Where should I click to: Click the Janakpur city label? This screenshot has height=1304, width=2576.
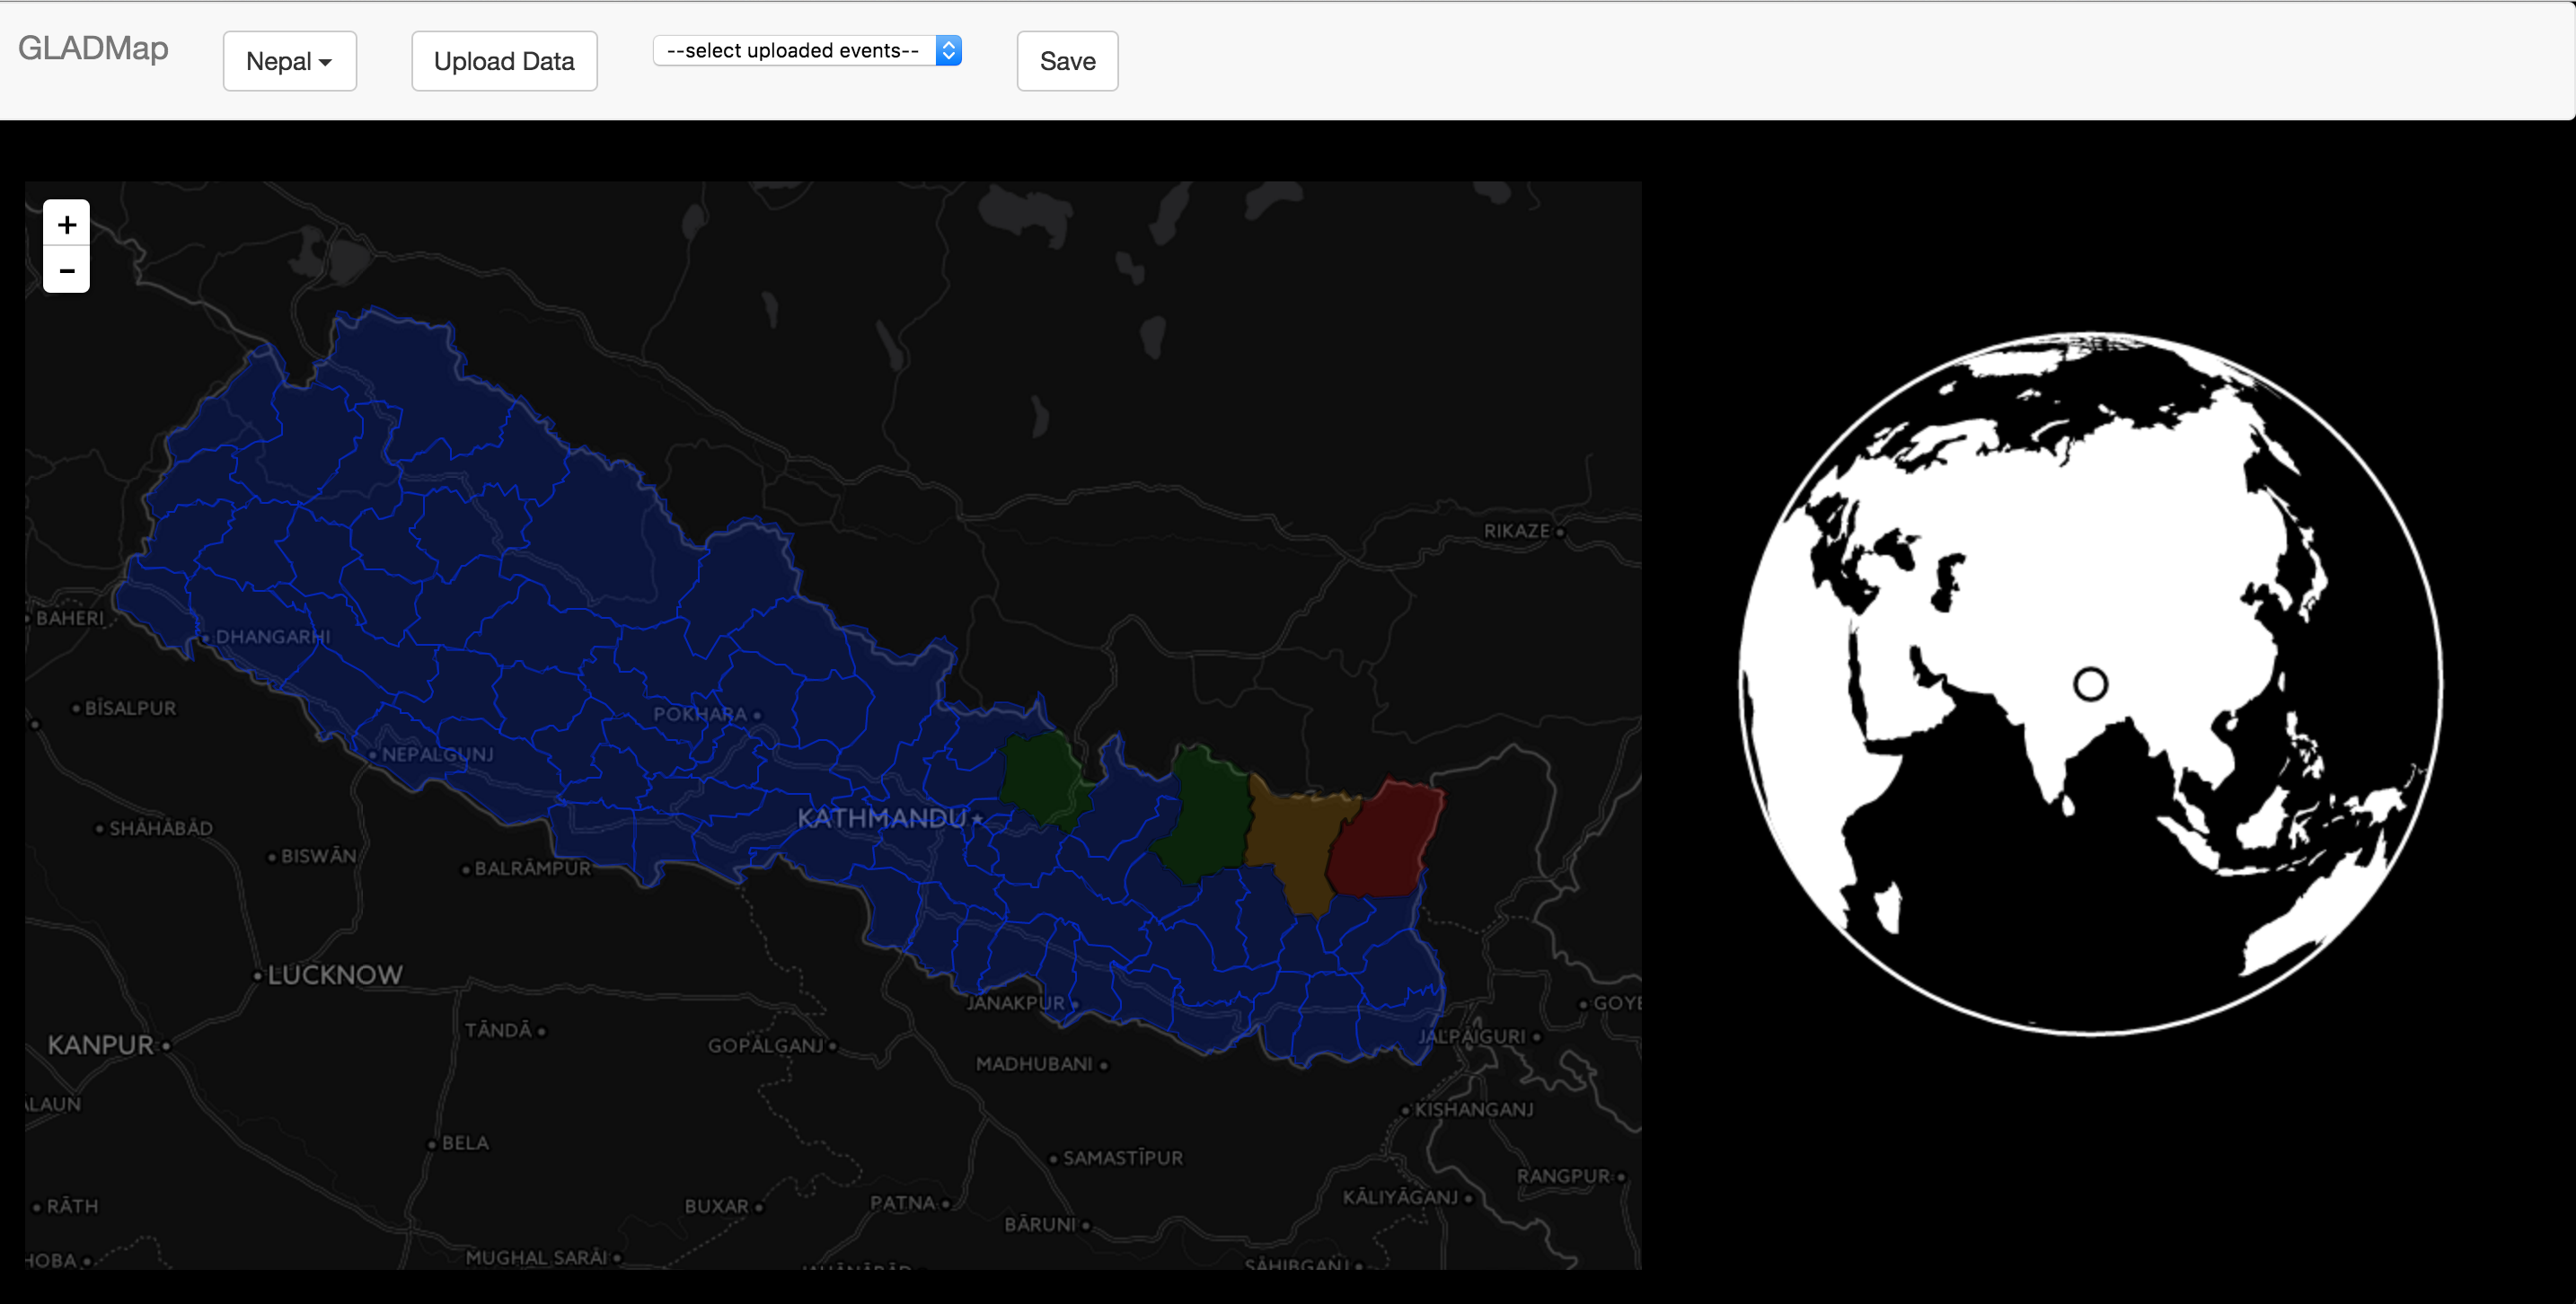pyautogui.click(x=1016, y=1002)
